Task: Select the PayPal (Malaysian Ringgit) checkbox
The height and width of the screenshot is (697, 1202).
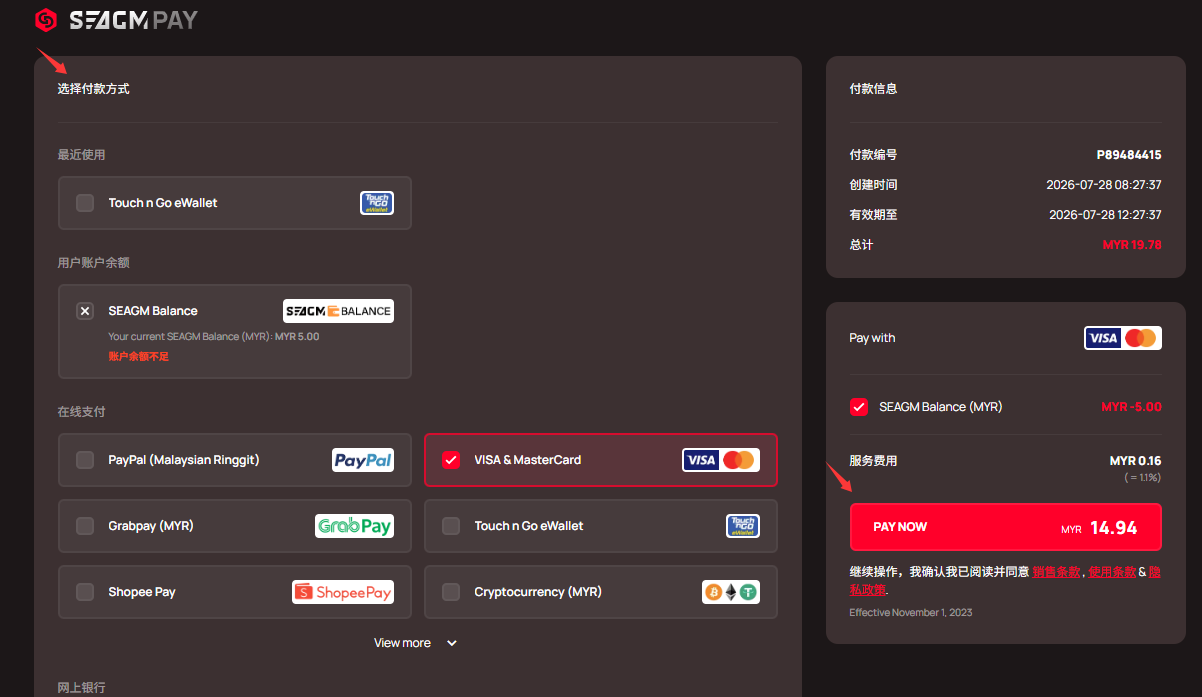Action: tap(85, 460)
